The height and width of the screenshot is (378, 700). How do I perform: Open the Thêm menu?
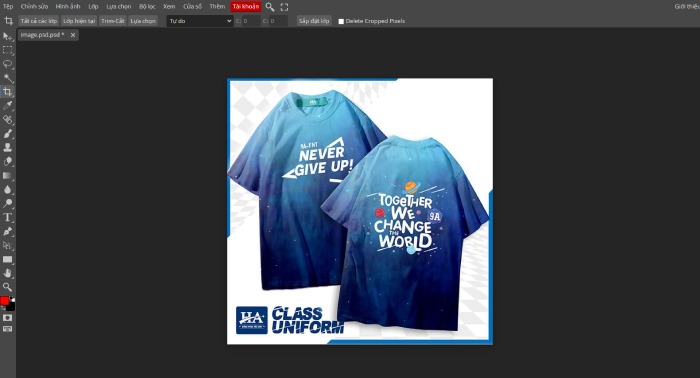point(217,6)
